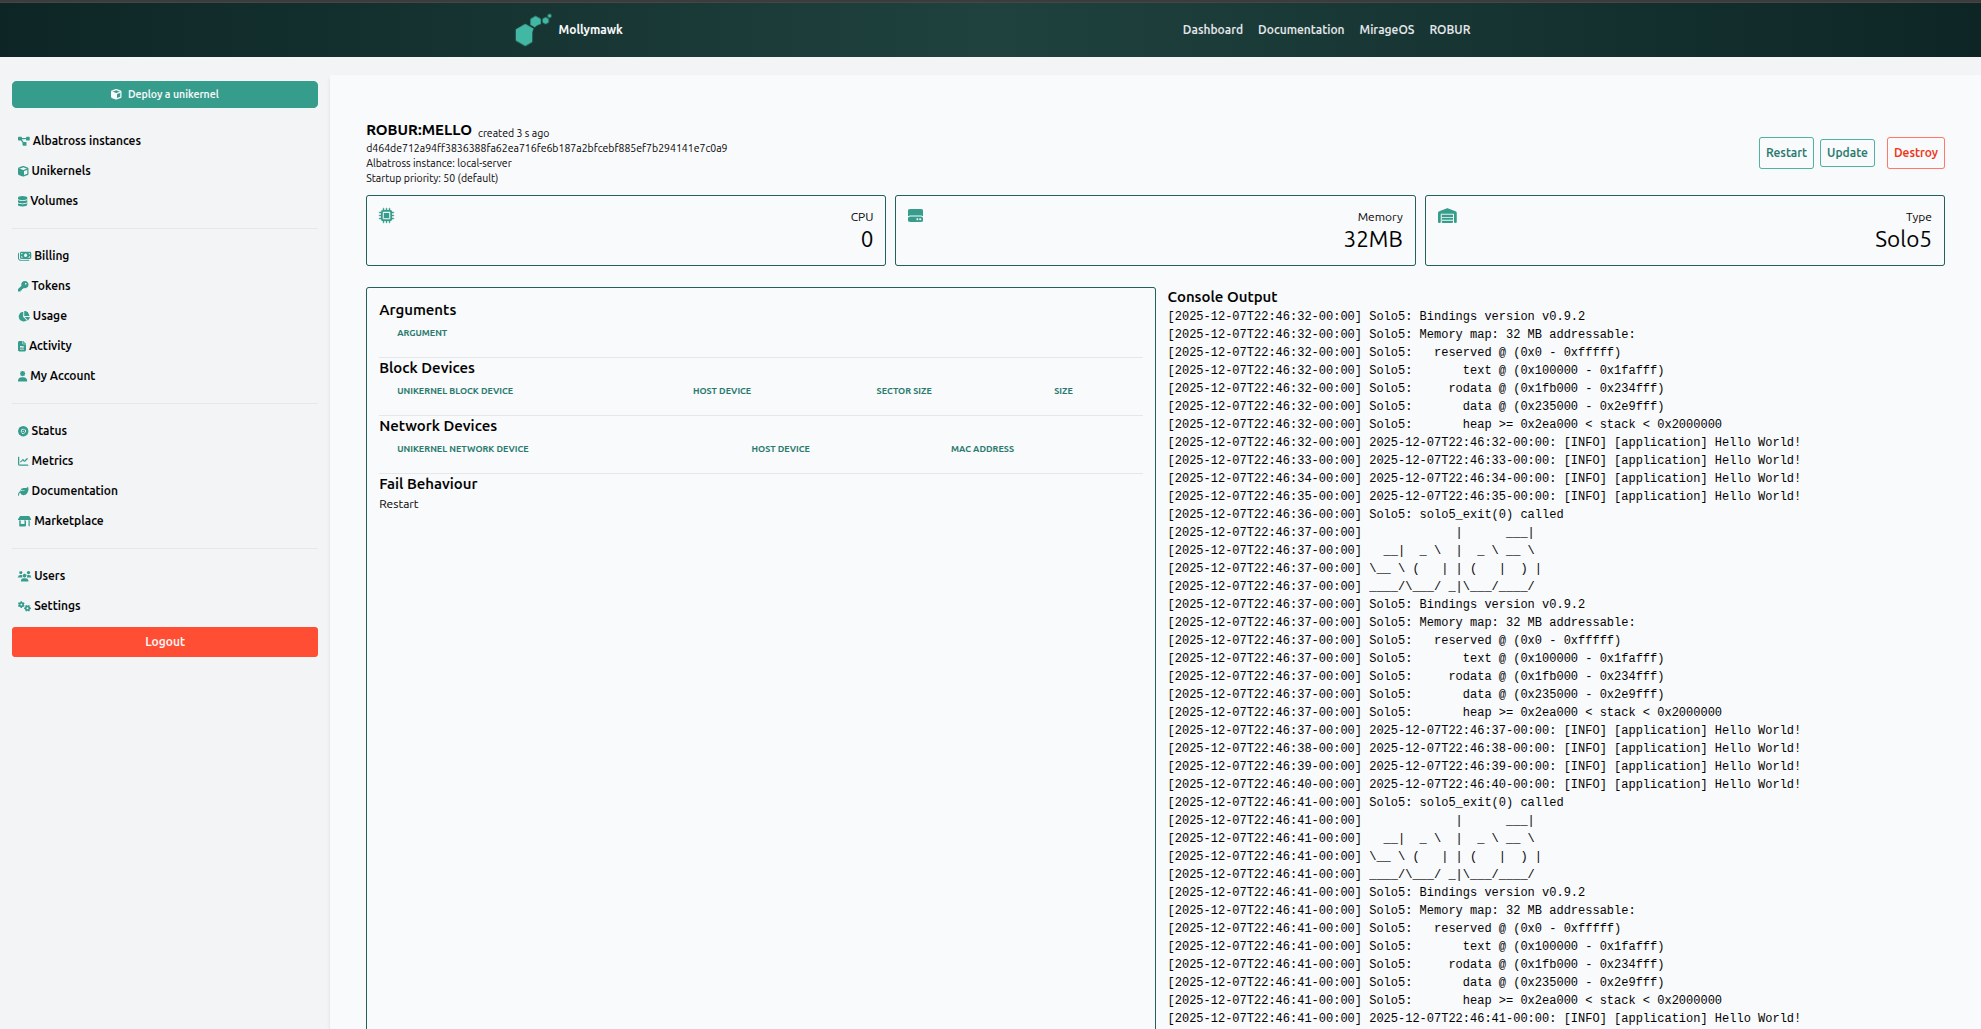Open the MirageOS menu item

coord(1386,29)
